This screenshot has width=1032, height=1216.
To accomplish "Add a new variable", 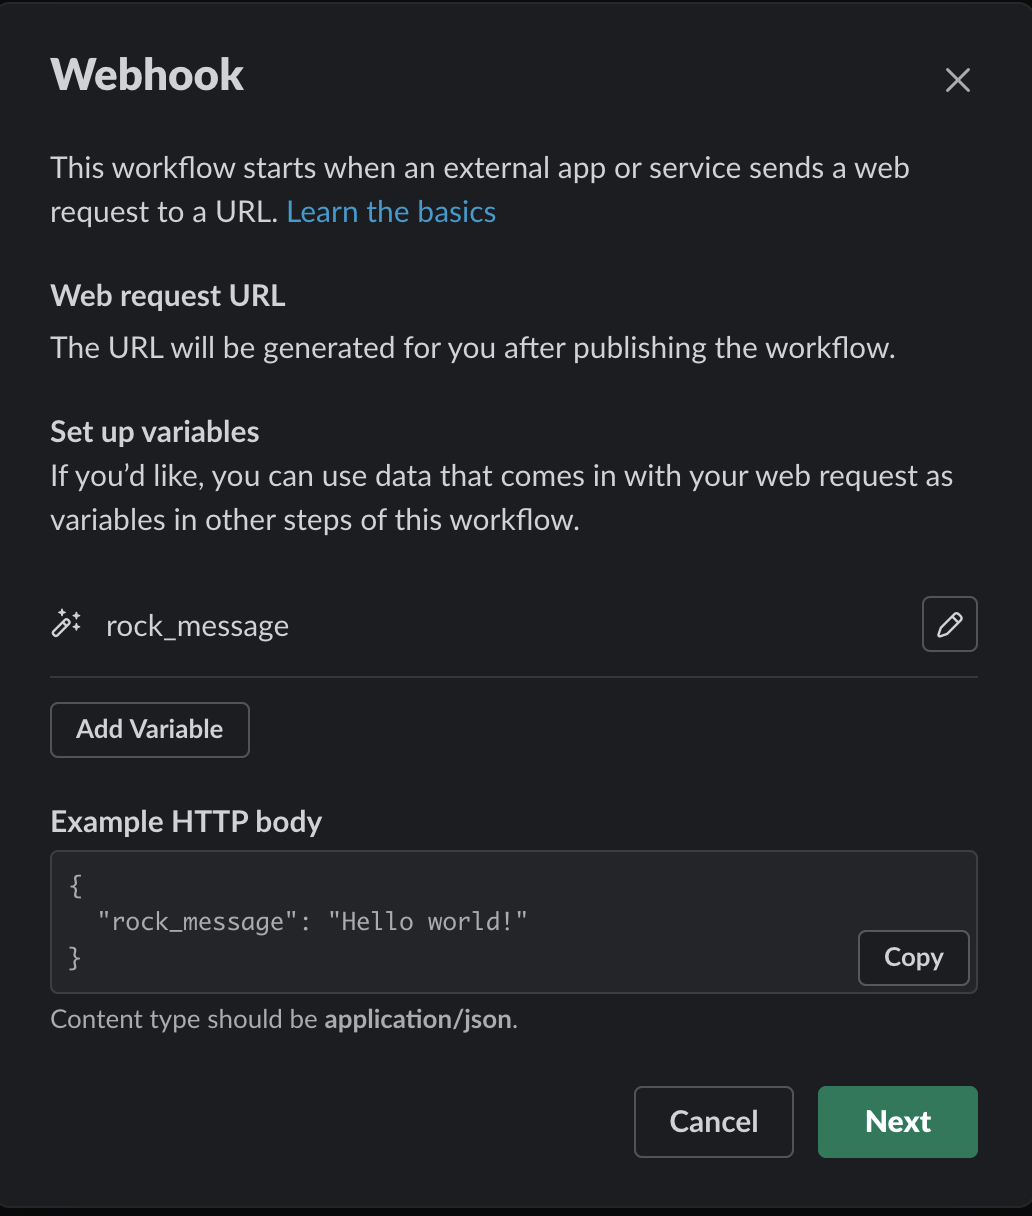I will click(150, 730).
